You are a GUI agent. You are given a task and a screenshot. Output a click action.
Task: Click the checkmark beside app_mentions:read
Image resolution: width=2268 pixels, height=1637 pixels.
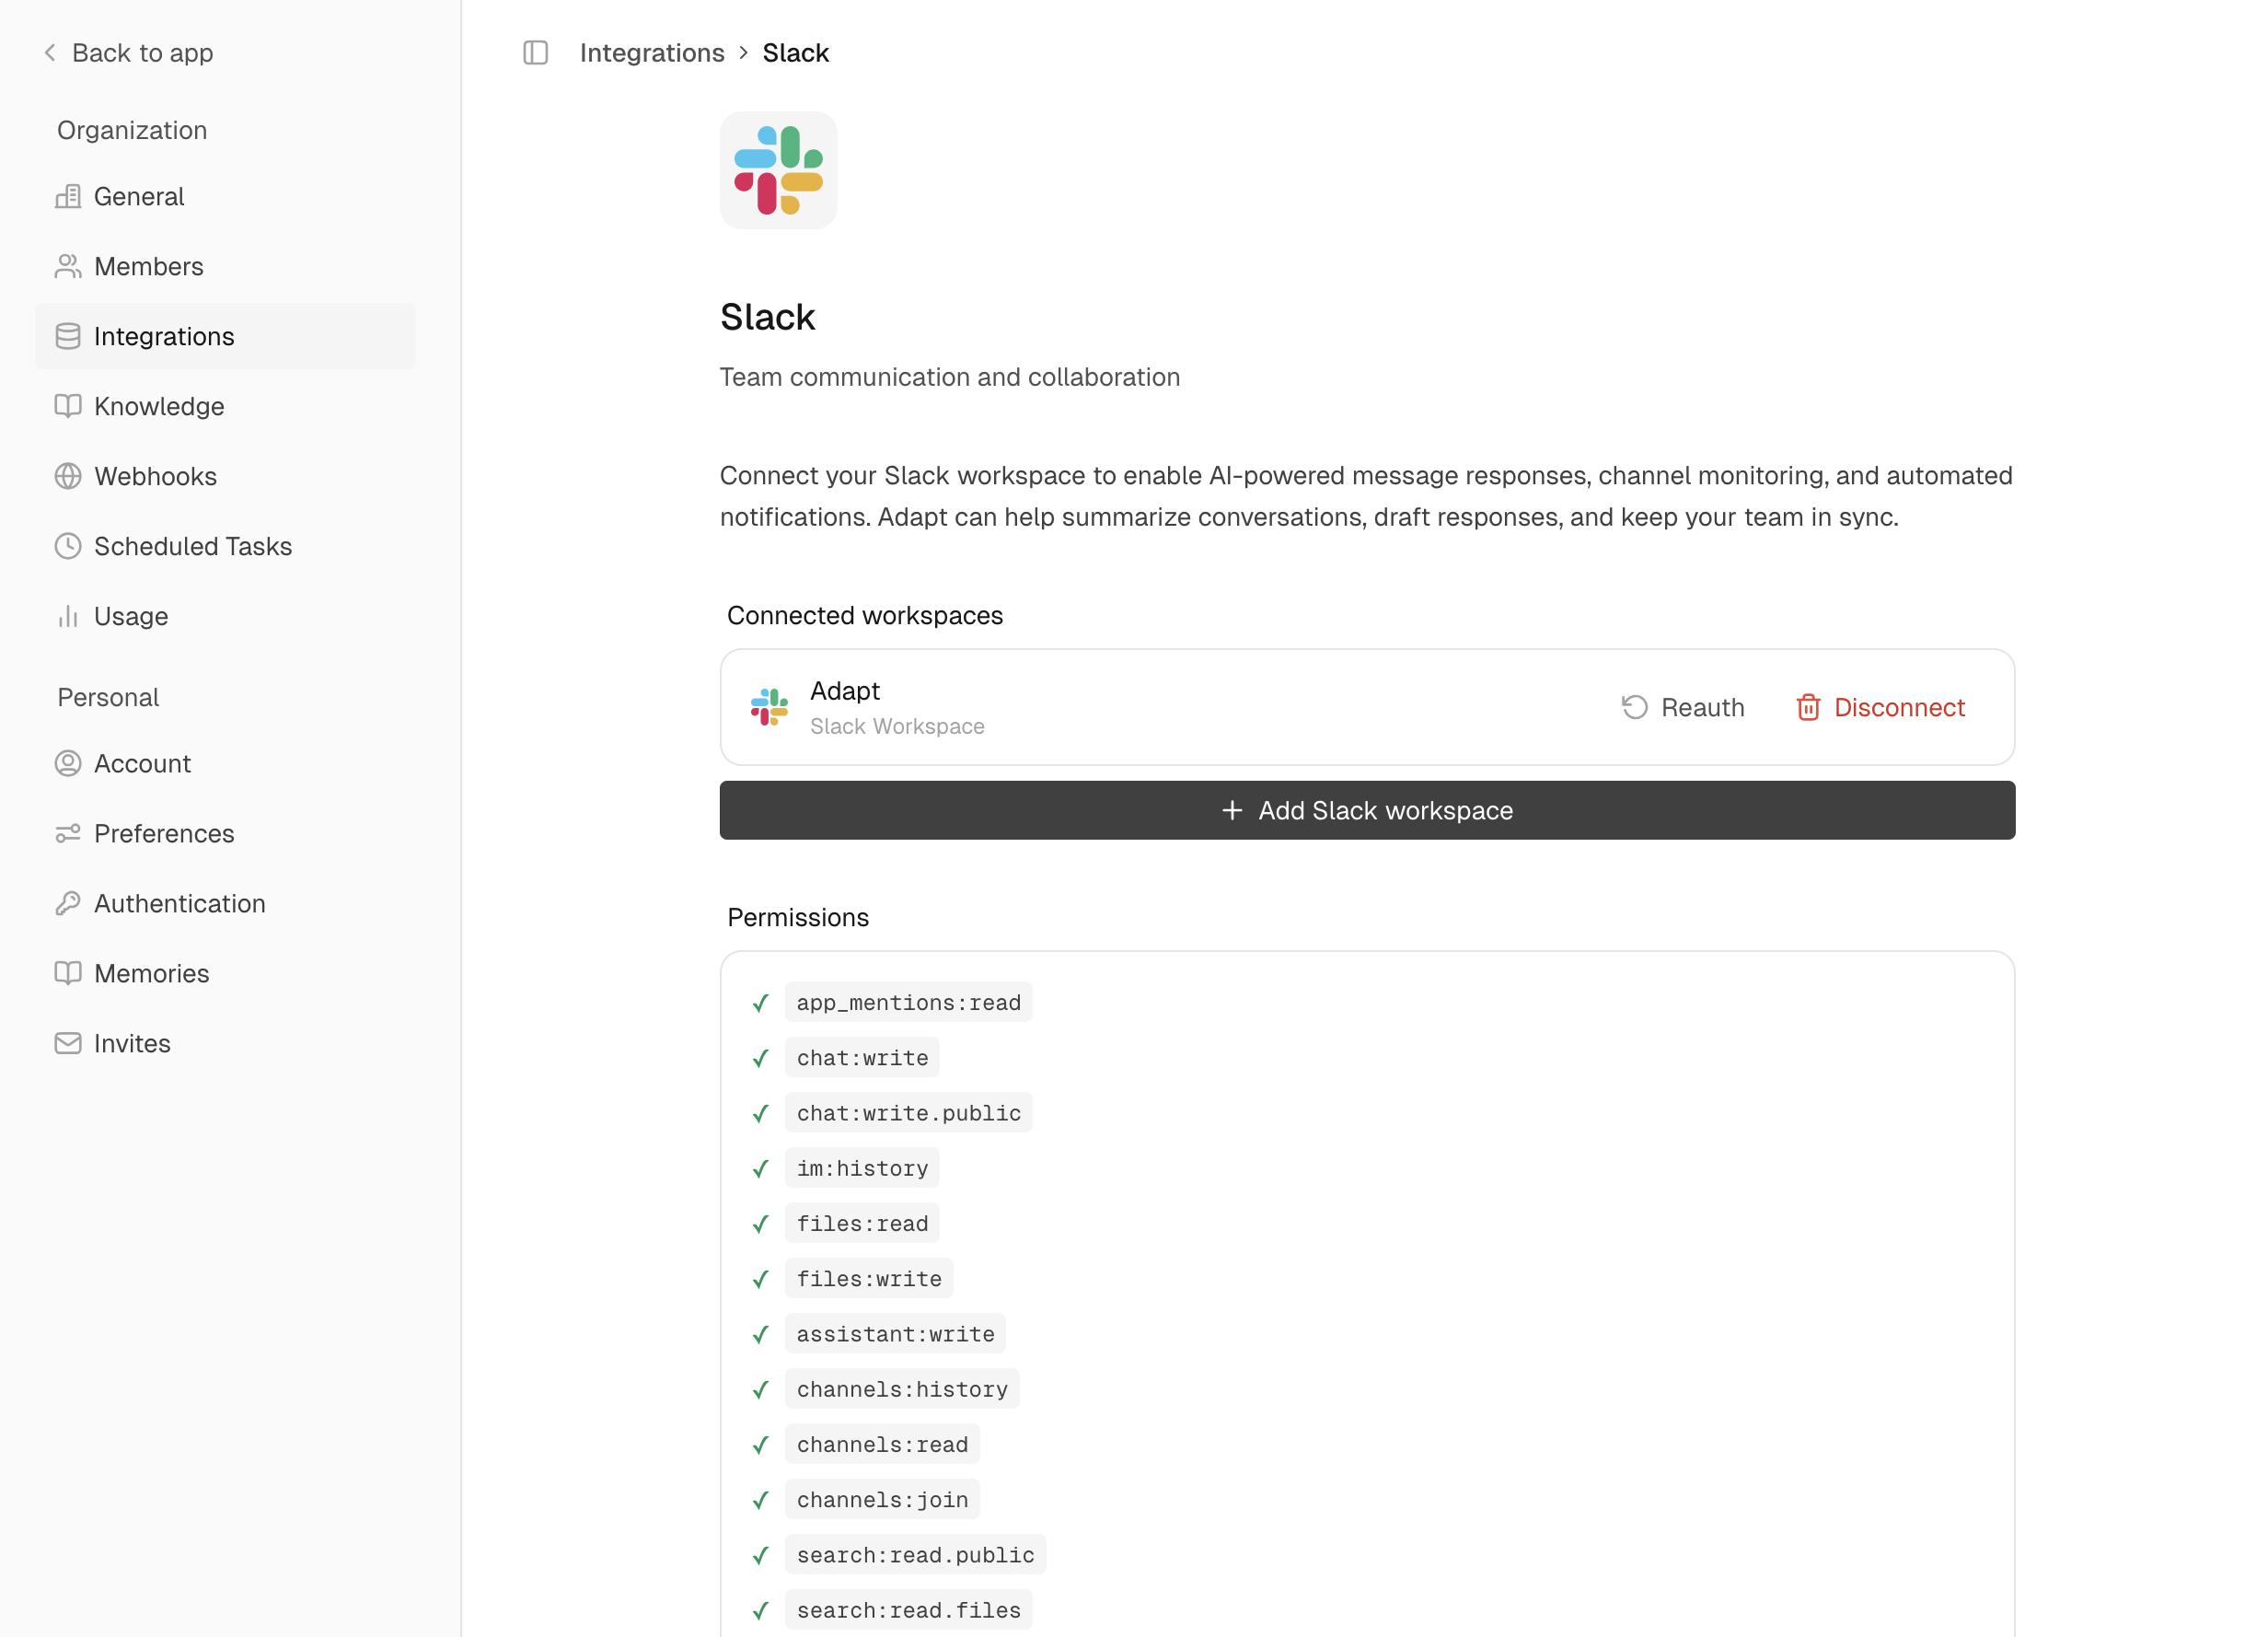pyautogui.click(x=760, y=1002)
